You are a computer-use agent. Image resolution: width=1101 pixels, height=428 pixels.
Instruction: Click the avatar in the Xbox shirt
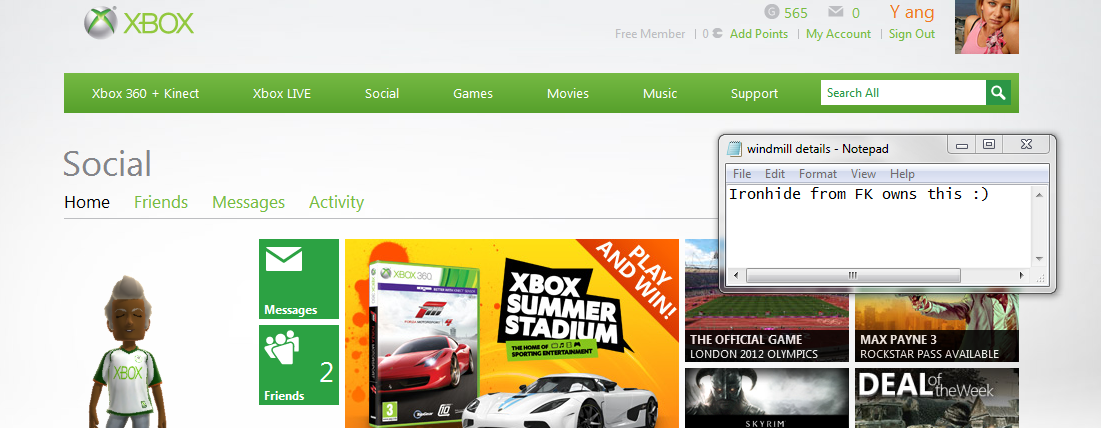tap(128, 351)
